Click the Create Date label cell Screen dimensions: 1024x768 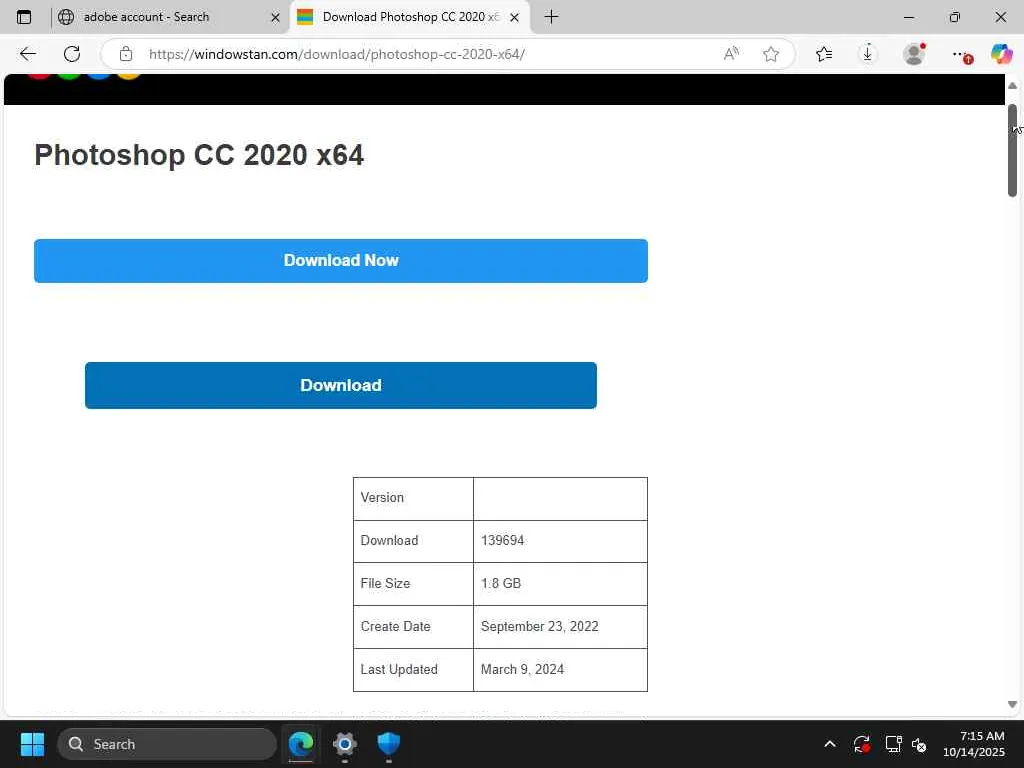413,627
